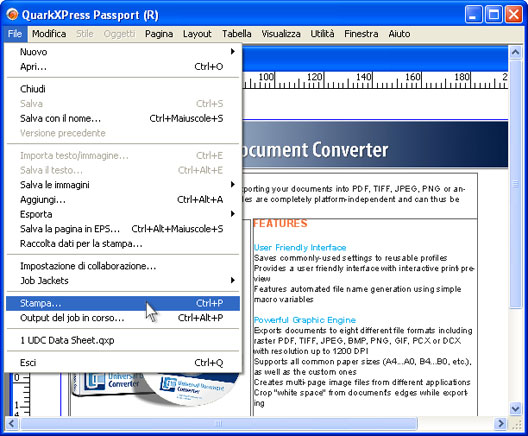This screenshot has width=528, height=436.
Task: Open the Aiuto menu
Action: [x=399, y=34]
